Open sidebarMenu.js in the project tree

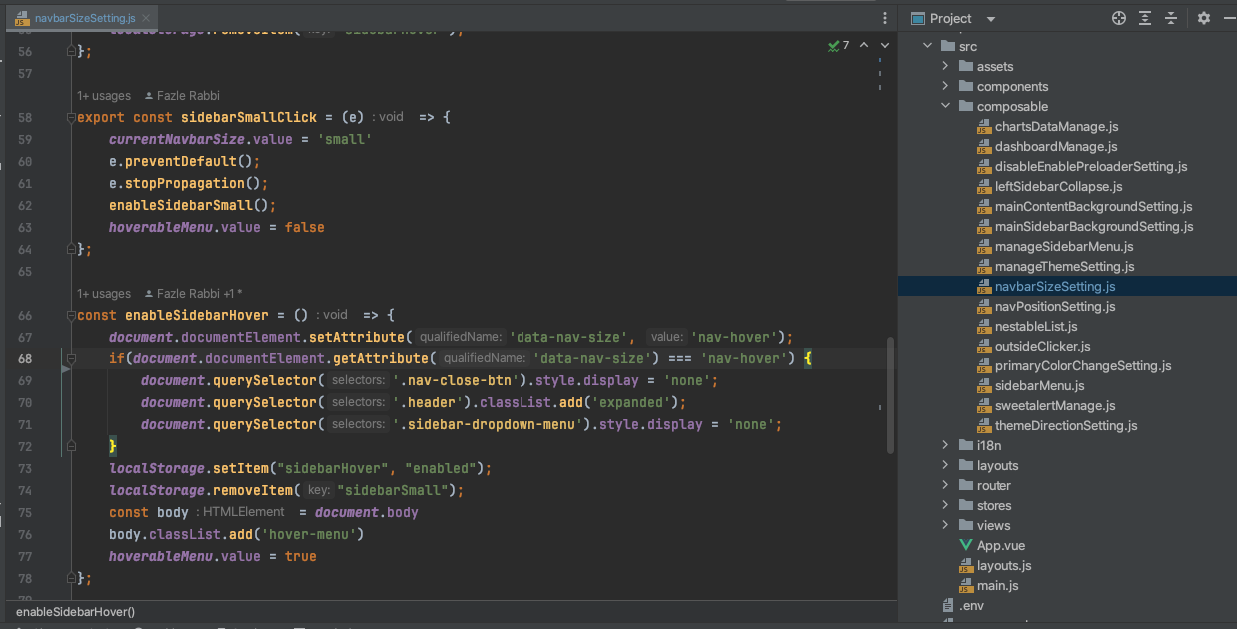point(1039,385)
